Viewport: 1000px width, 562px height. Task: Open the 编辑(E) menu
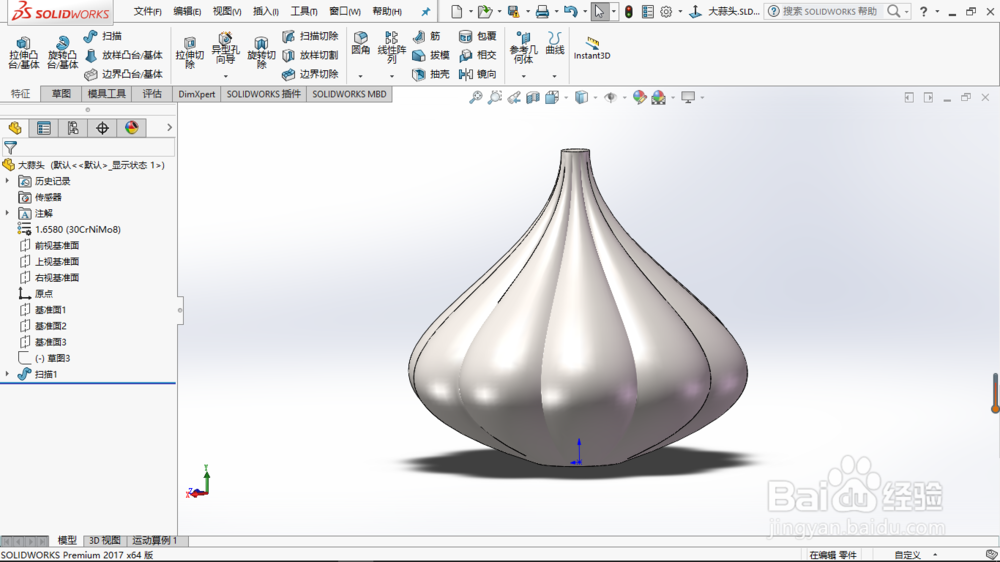(187, 11)
